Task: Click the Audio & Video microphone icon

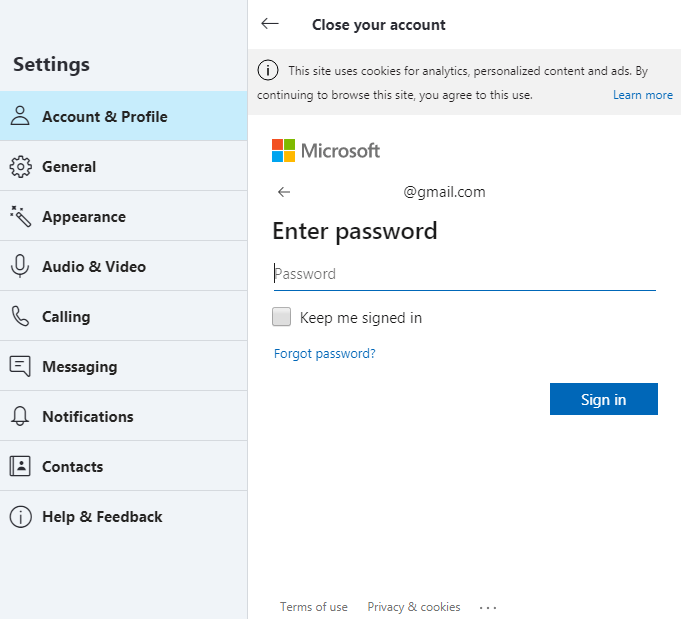Action: pyautogui.click(x=20, y=266)
